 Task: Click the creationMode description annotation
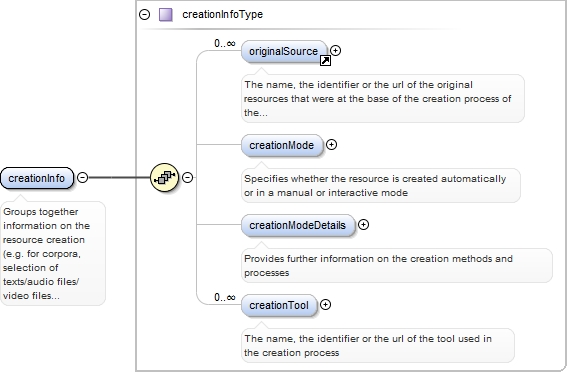(x=381, y=185)
